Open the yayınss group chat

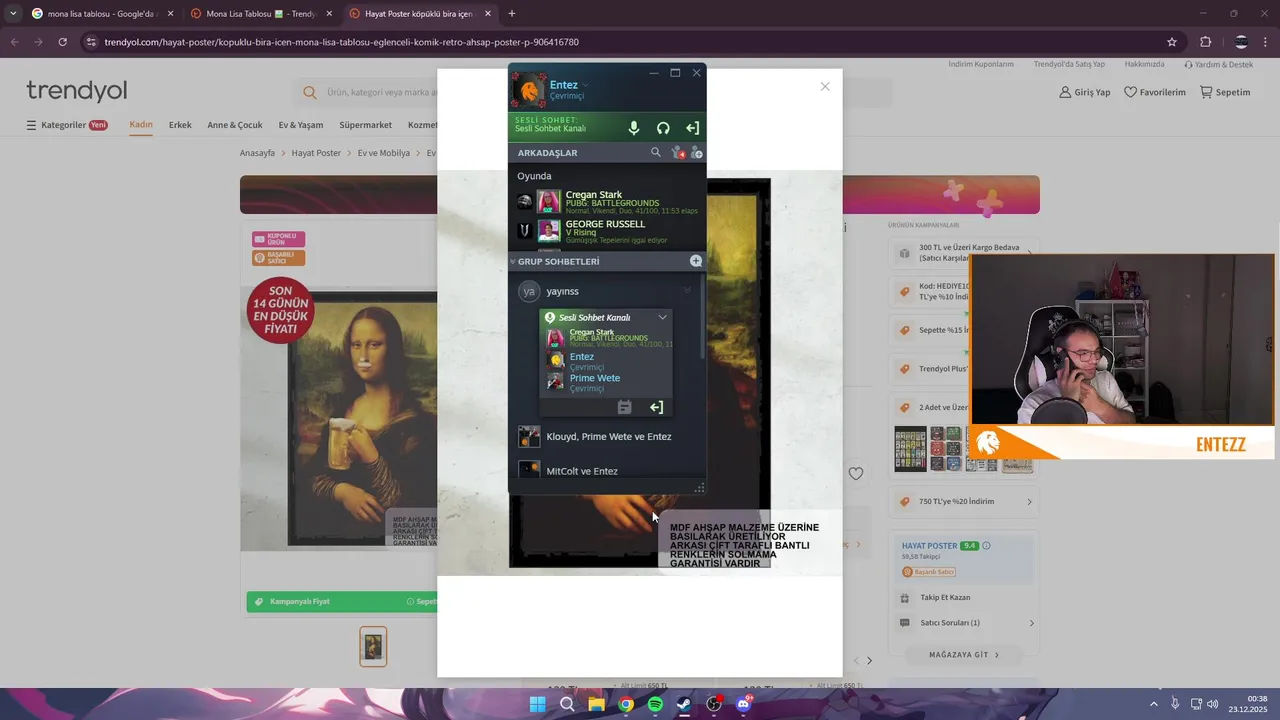pyautogui.click(x=562, y=291)
